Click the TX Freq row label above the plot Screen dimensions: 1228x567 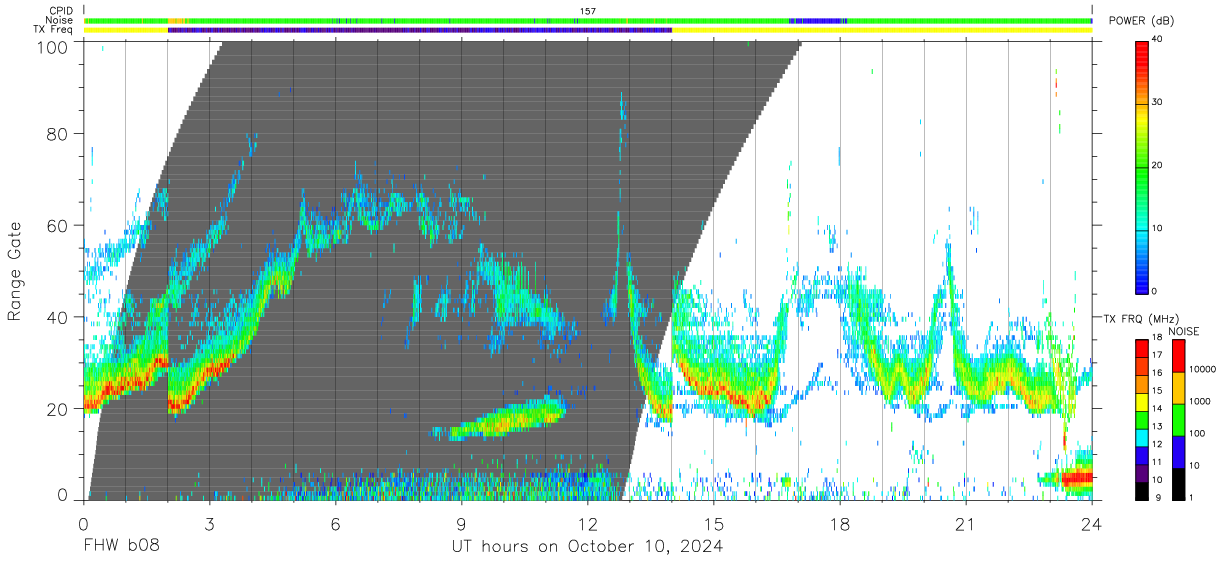click(x=53, y=30)
